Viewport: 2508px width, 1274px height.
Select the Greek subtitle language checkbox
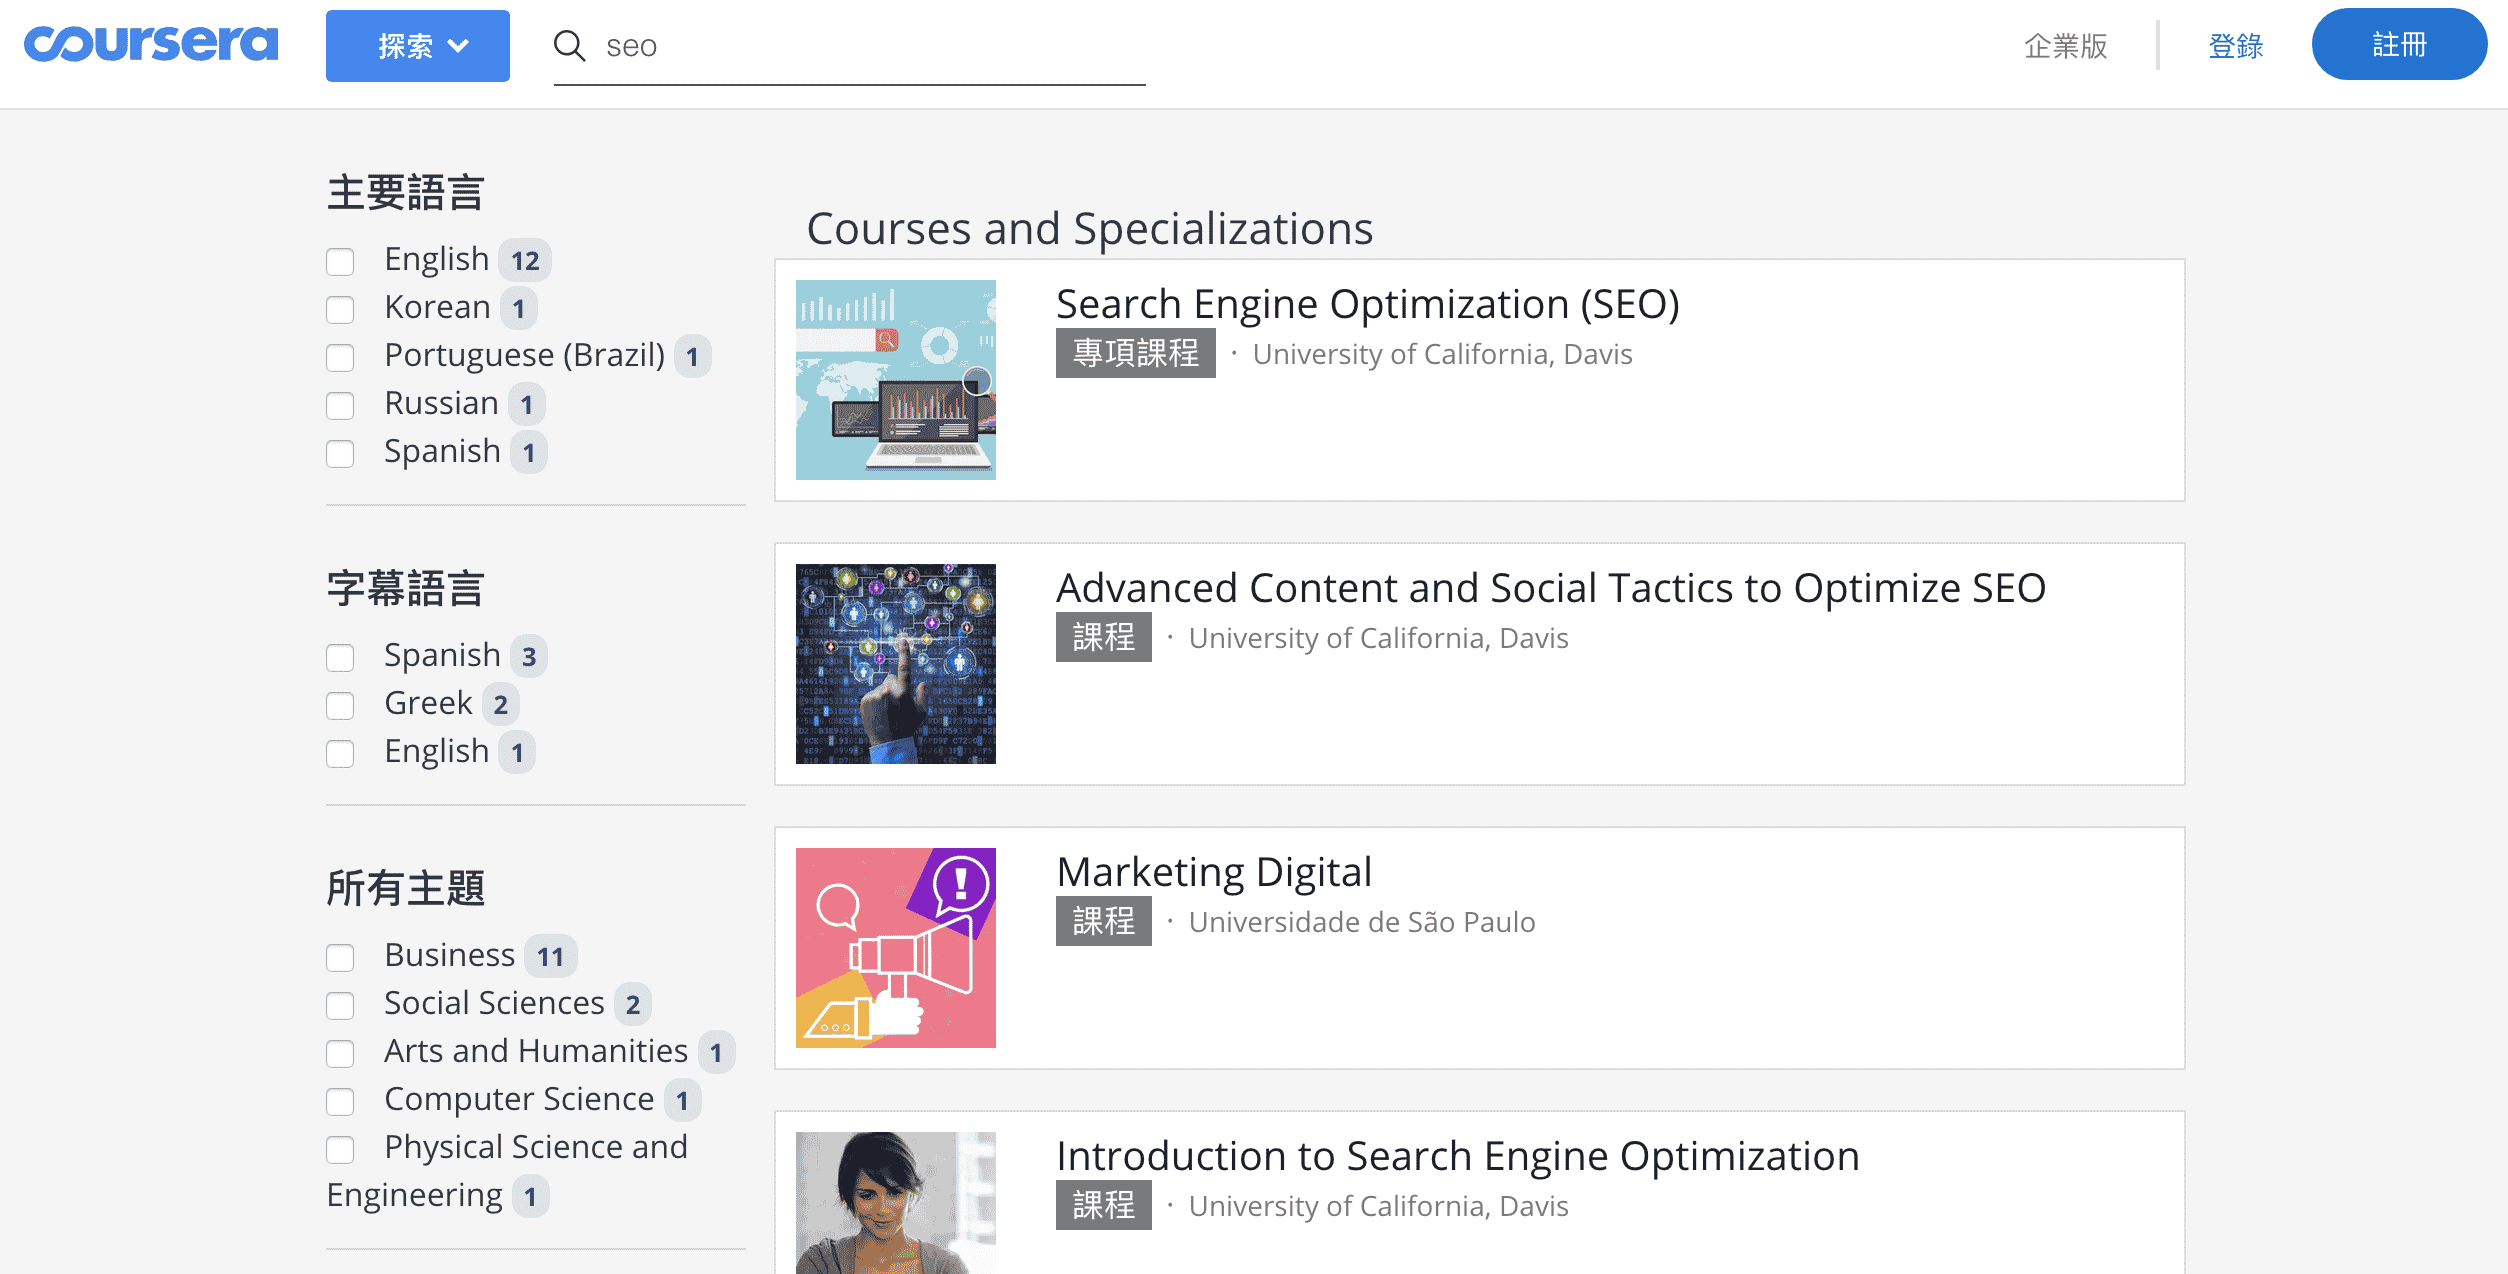coord(340,706)
